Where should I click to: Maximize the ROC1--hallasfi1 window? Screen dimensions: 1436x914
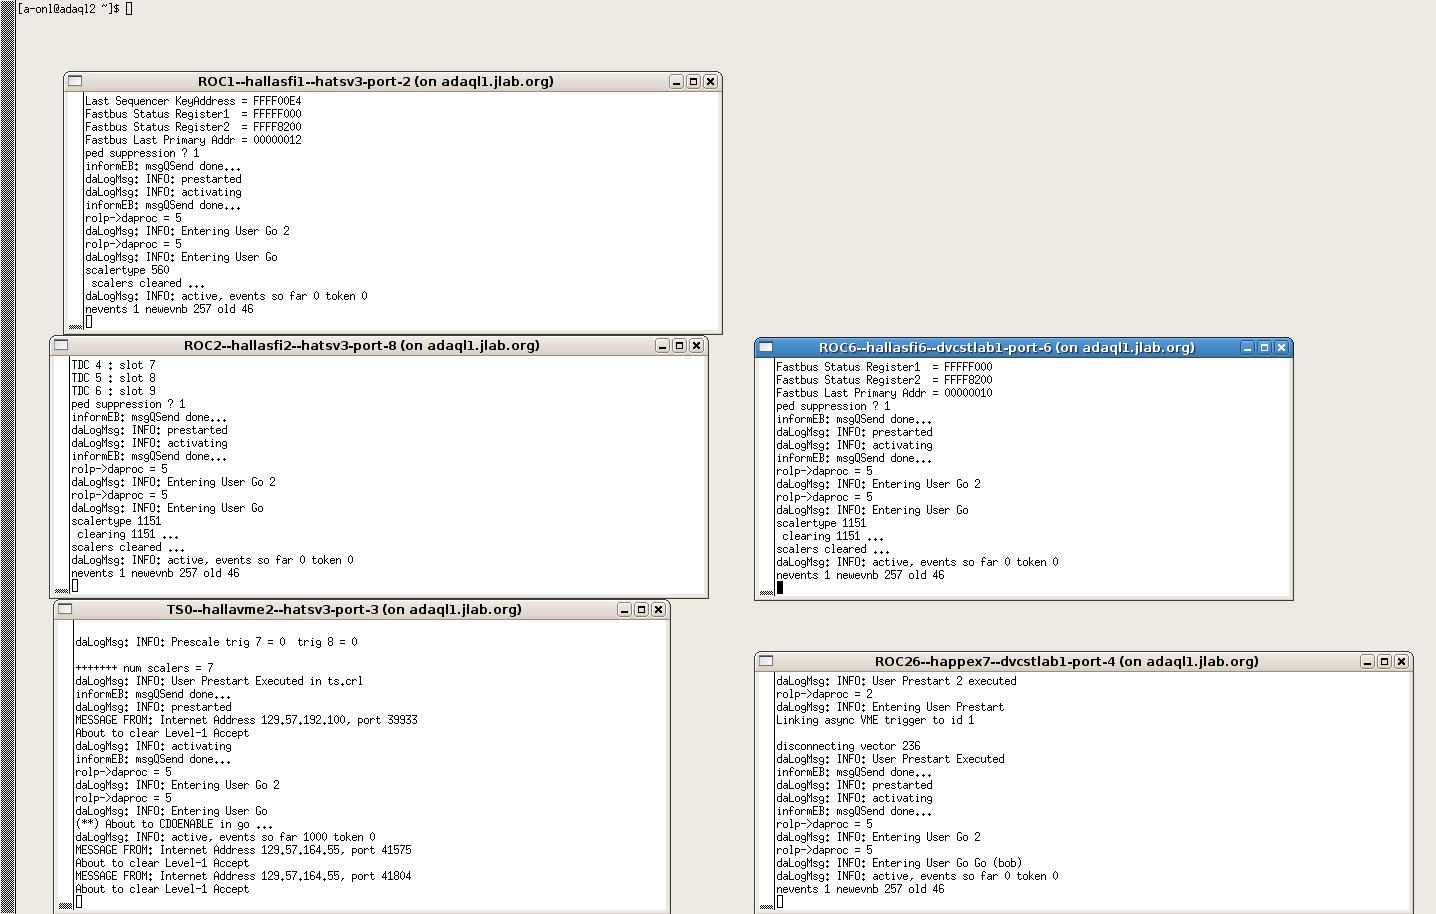click(x=693, y=82)
